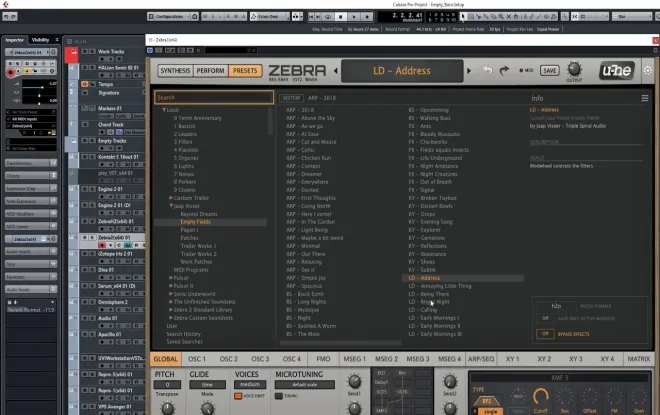660x415 pixels.
Task: Expand the Pulsor folder
Action: (171, 278)
